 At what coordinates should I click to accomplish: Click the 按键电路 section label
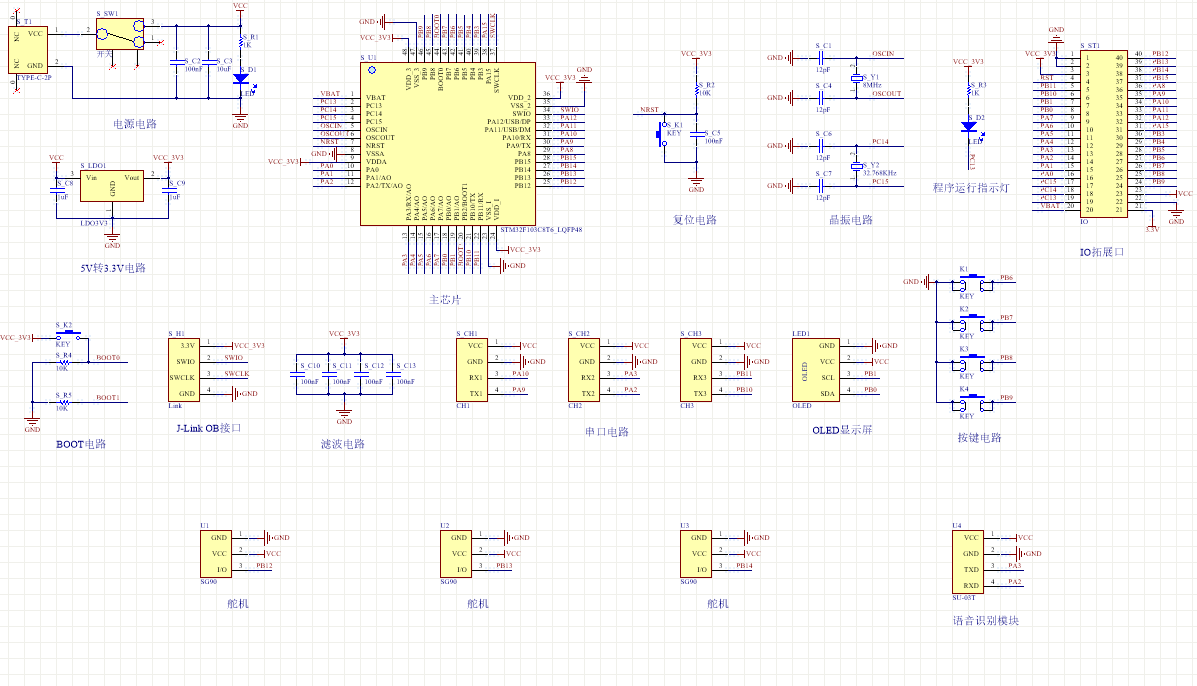[979, 438]
